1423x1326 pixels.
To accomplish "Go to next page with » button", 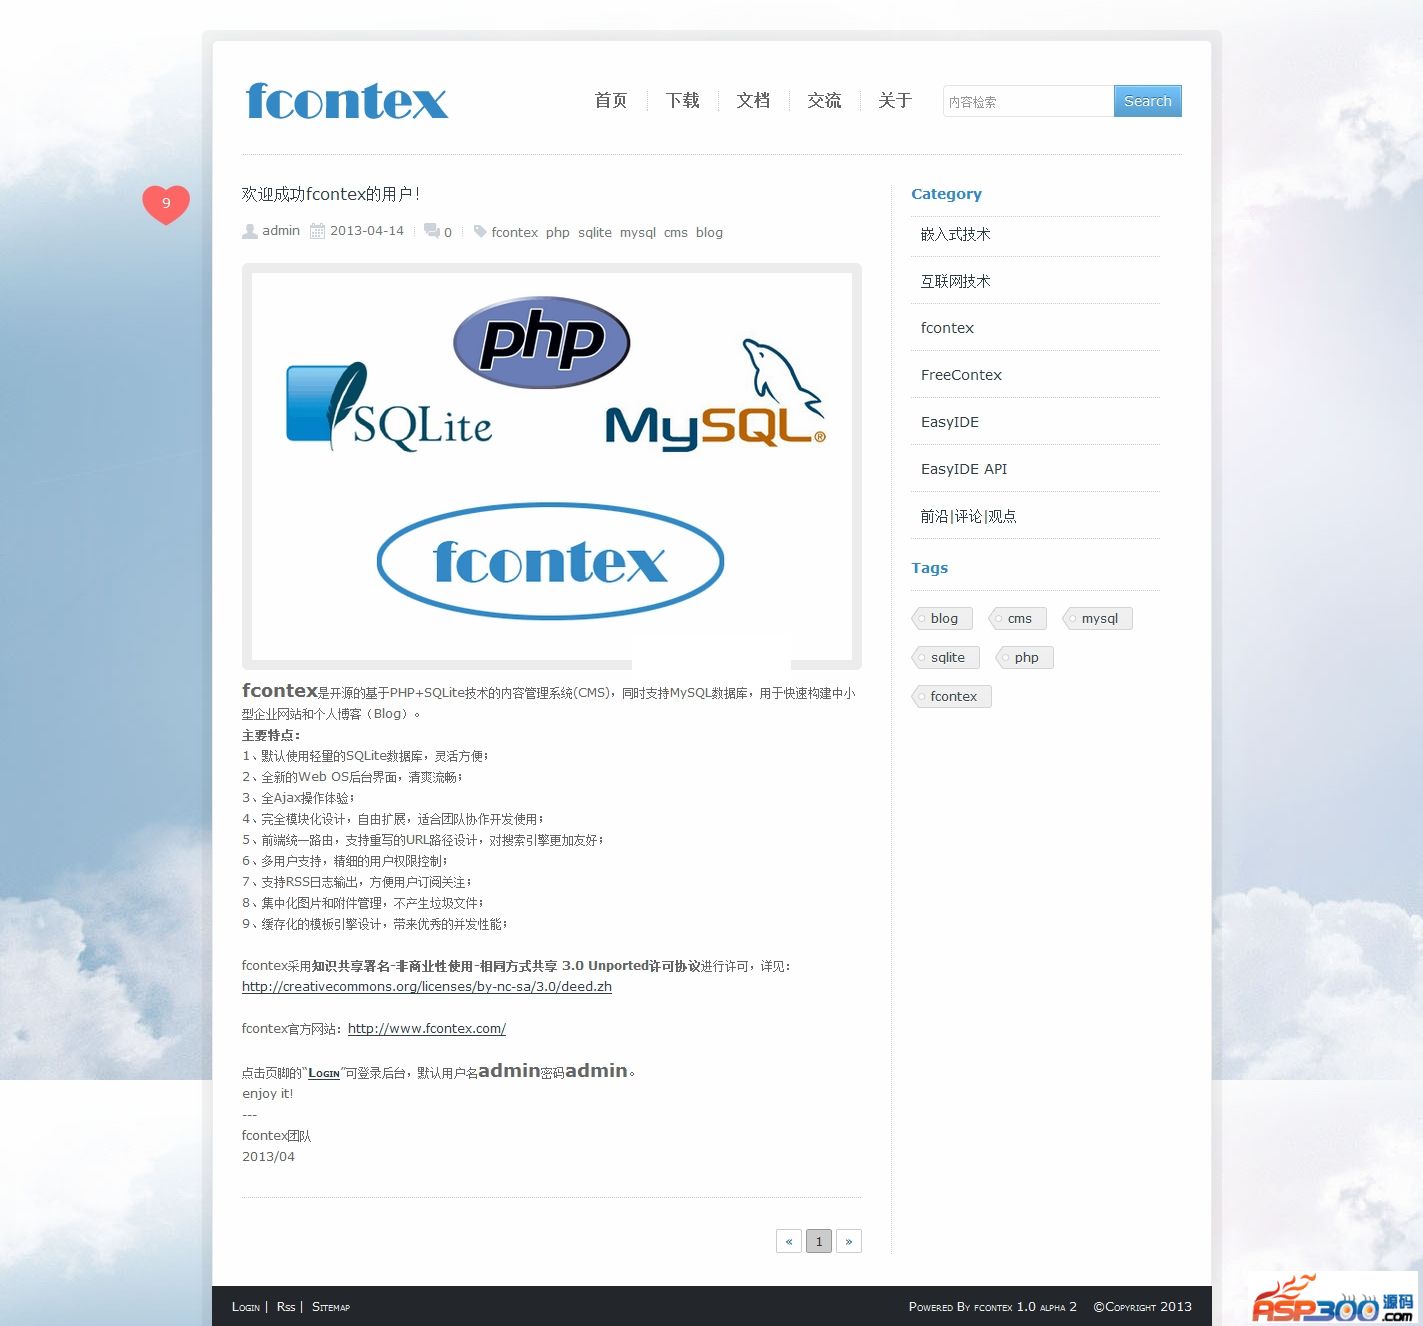I will pyautogui.click(x=849, y=1241).
